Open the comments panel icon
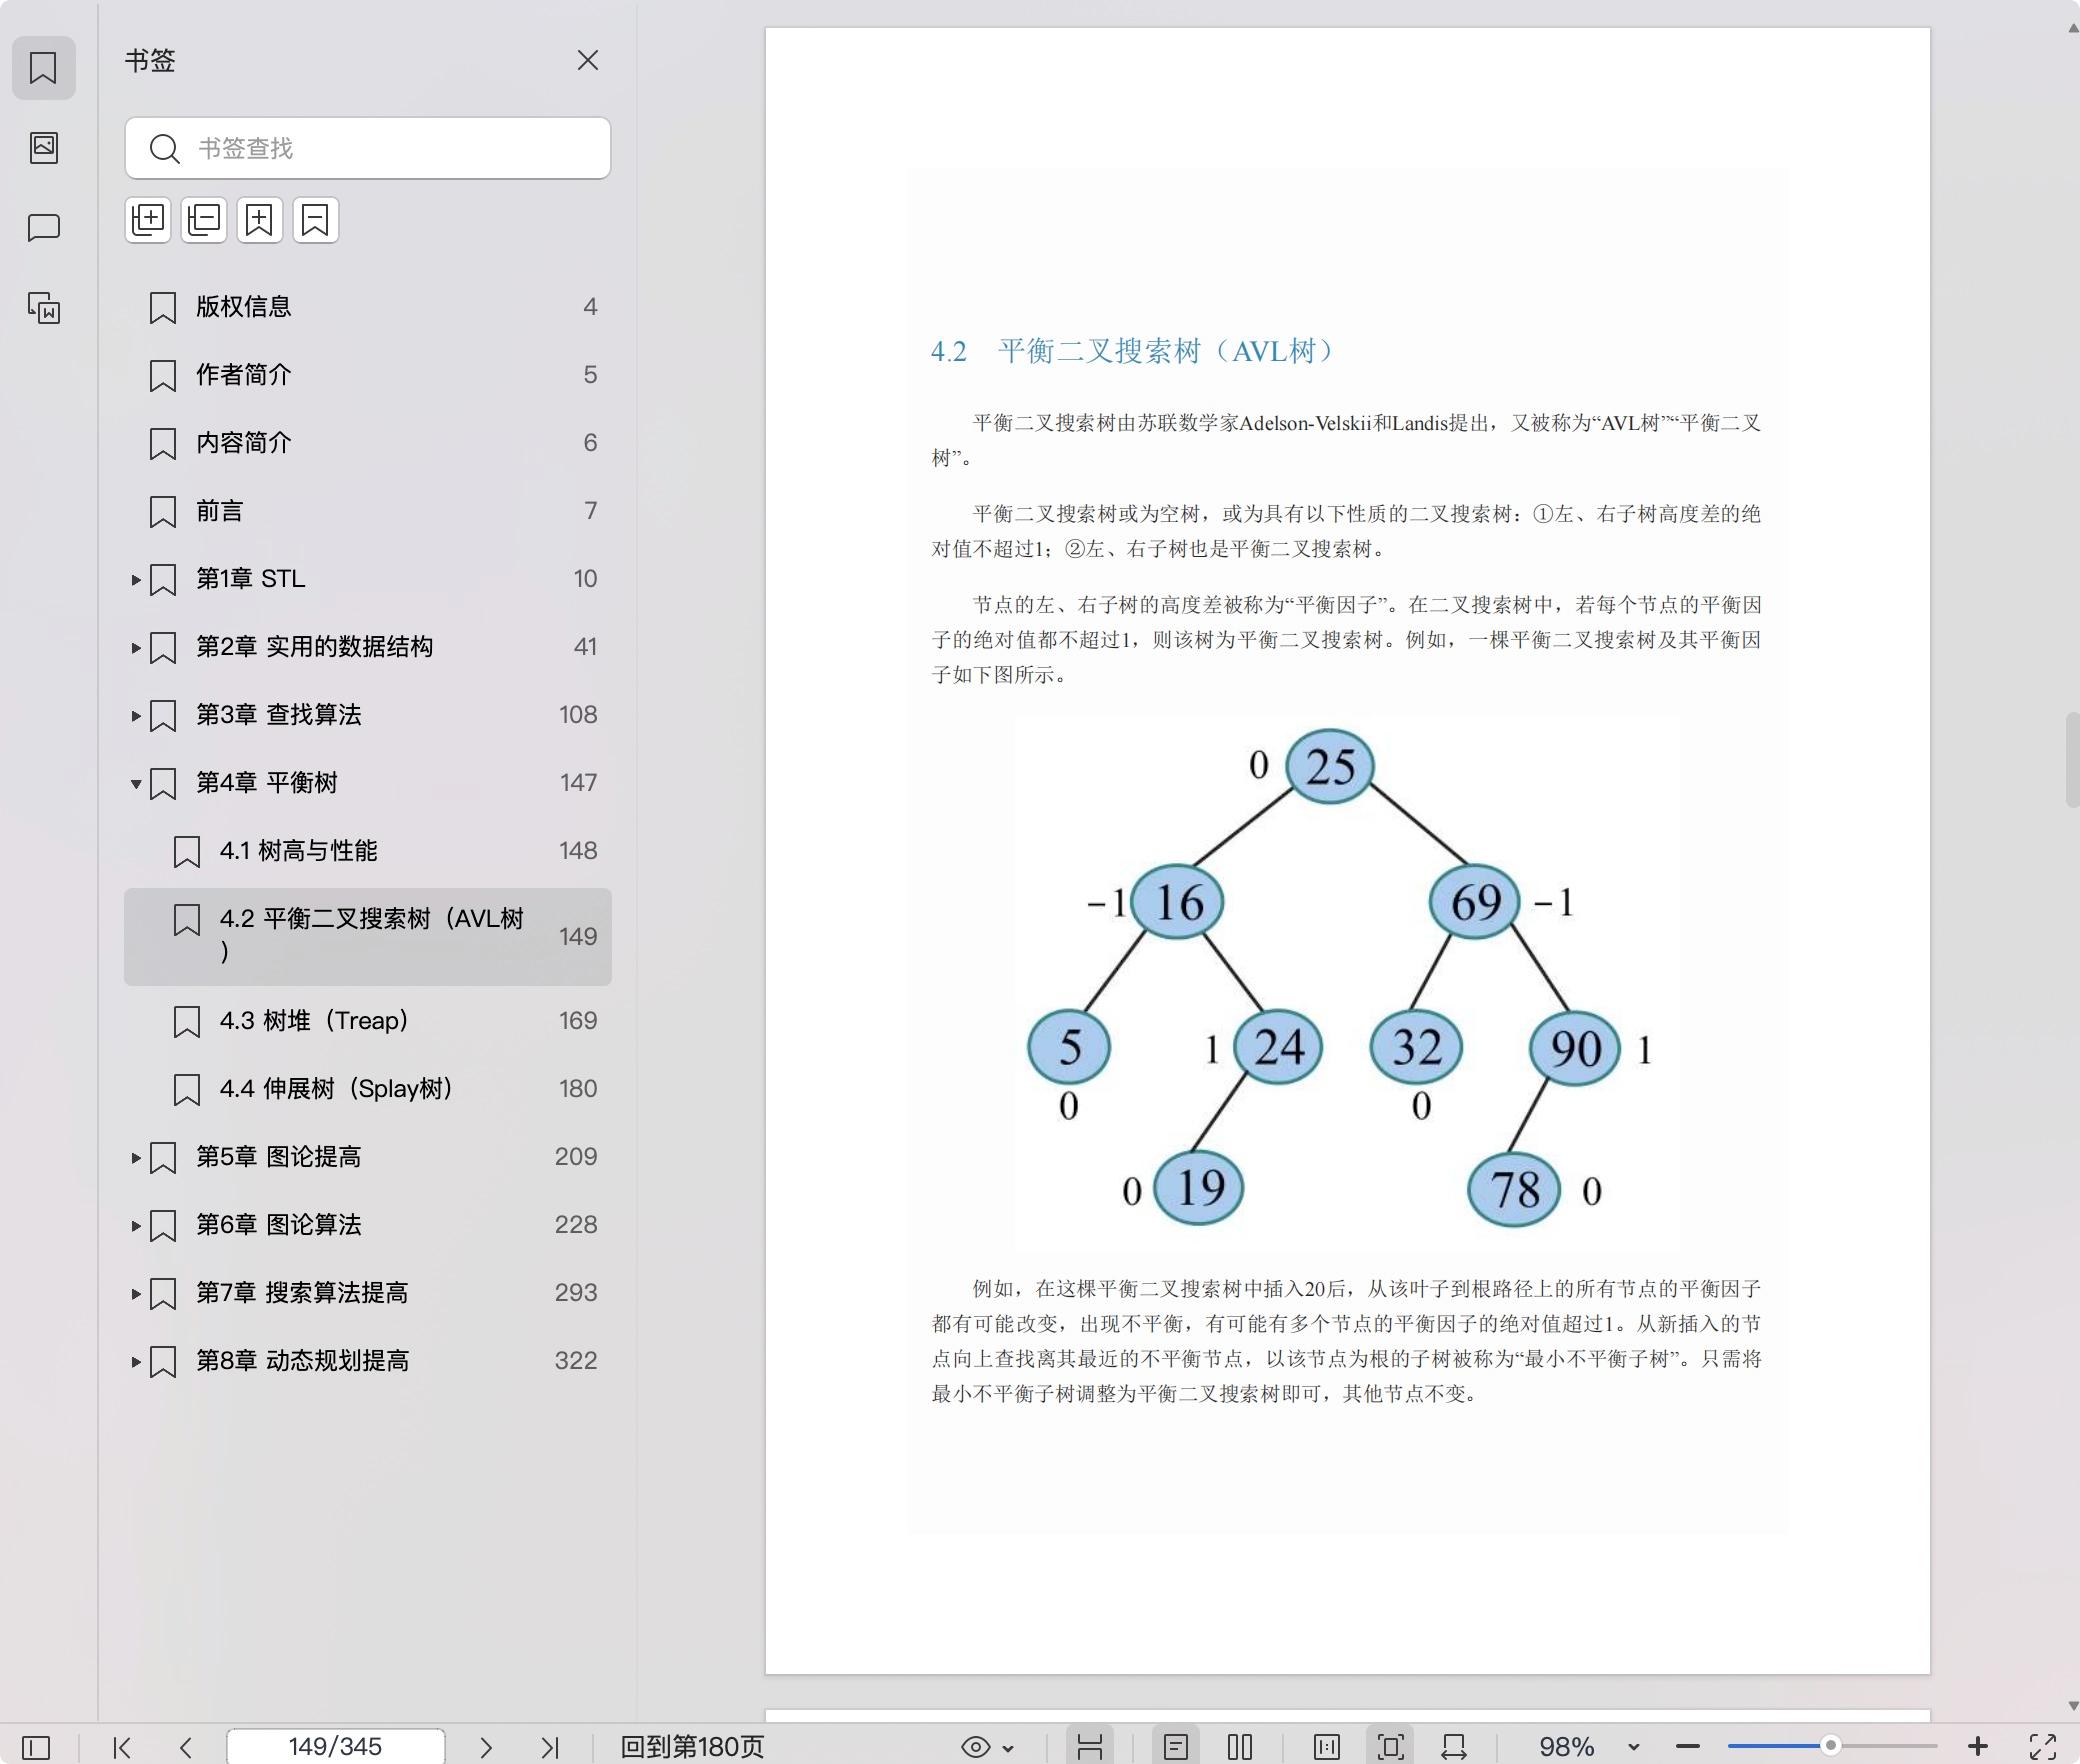The height and width of the screenshot is (1764, 2080). (44, 228)
